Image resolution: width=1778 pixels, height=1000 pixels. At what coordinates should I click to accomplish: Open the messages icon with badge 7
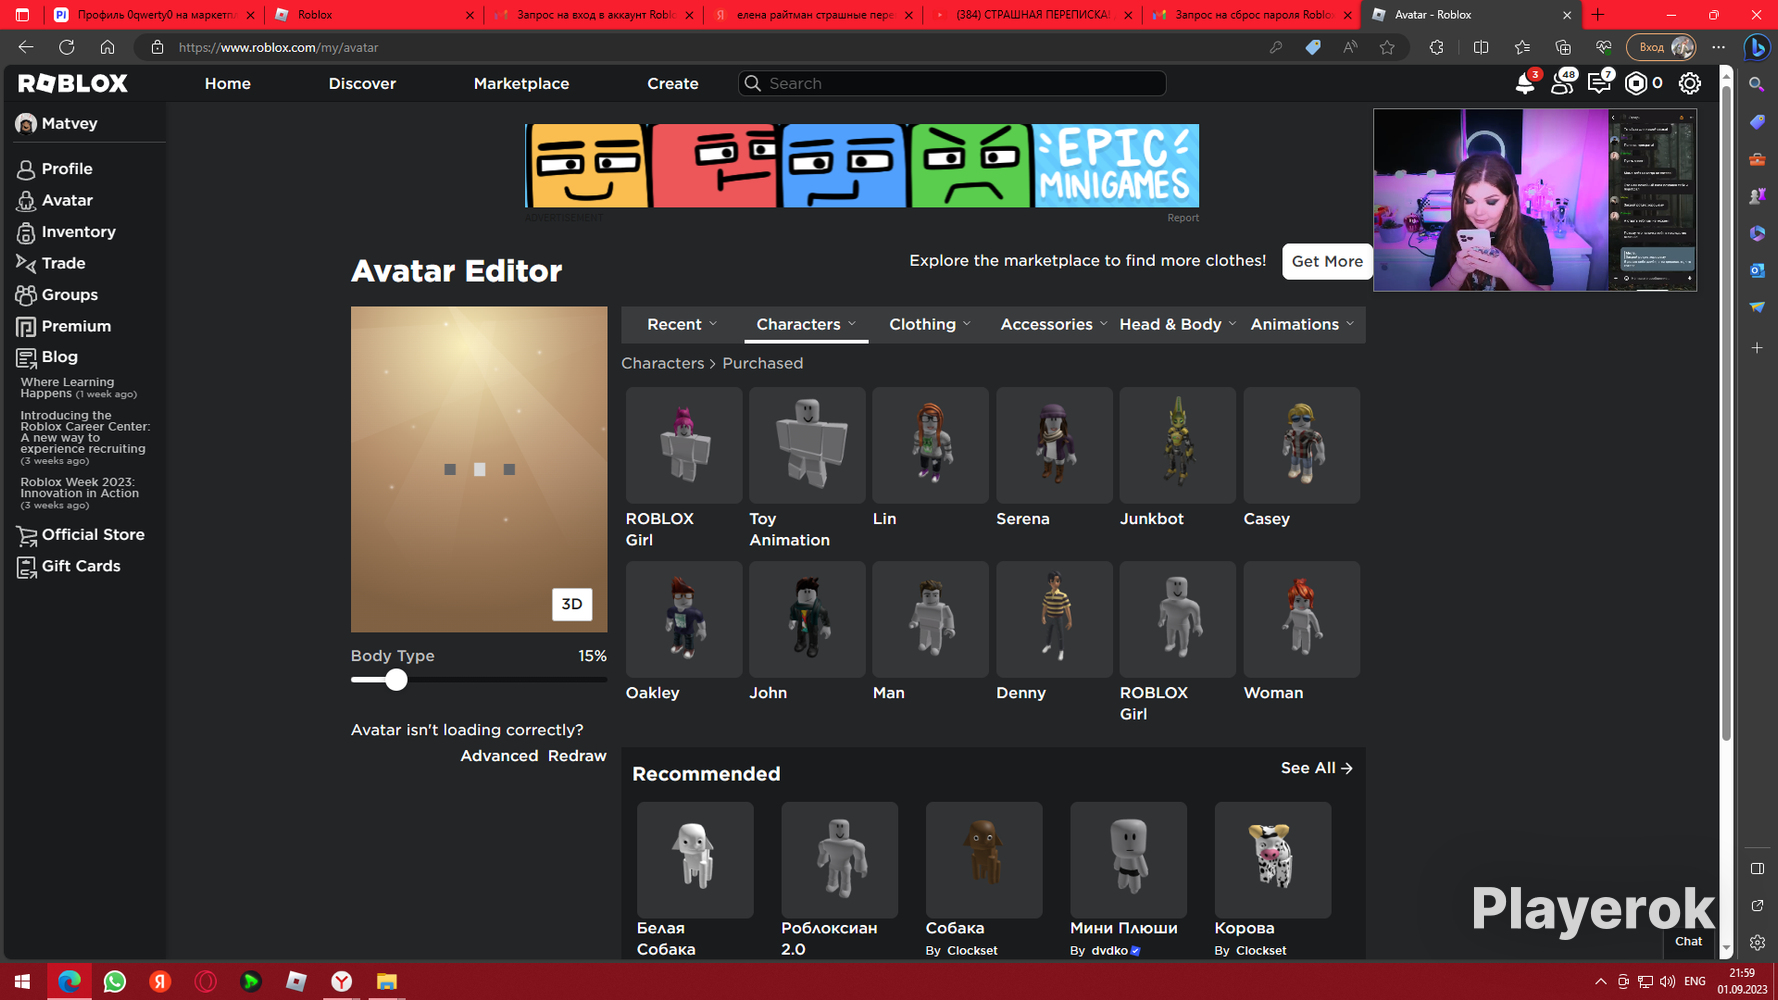[1599, 83]
